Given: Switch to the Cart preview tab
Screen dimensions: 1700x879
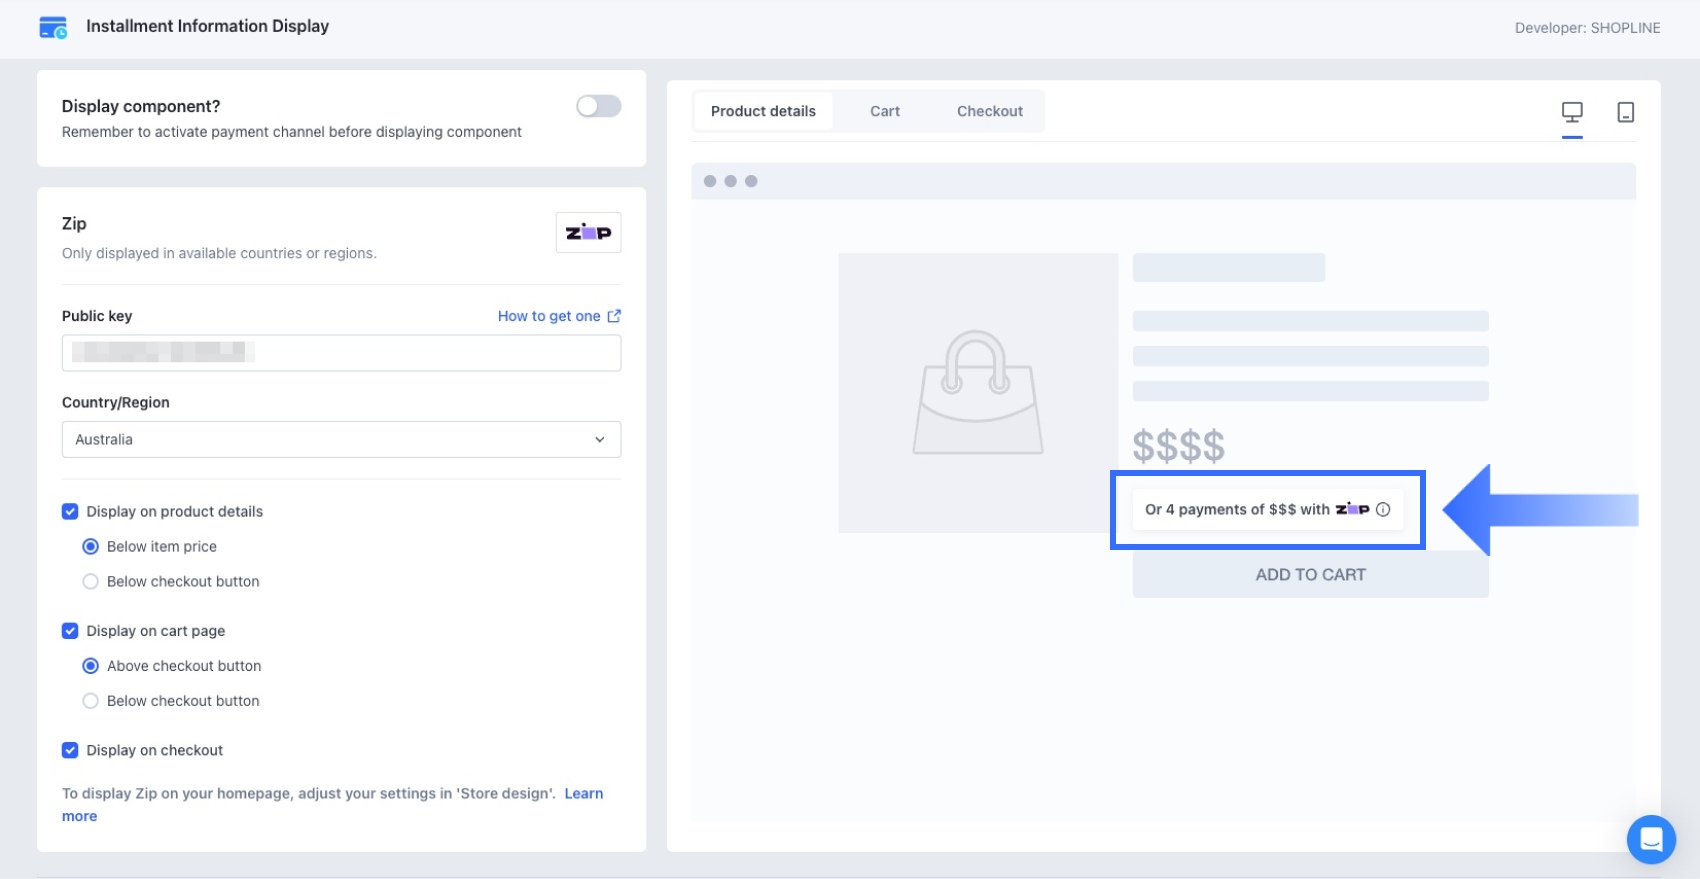Looking at the screenshot, I should (x=884, y=111).
